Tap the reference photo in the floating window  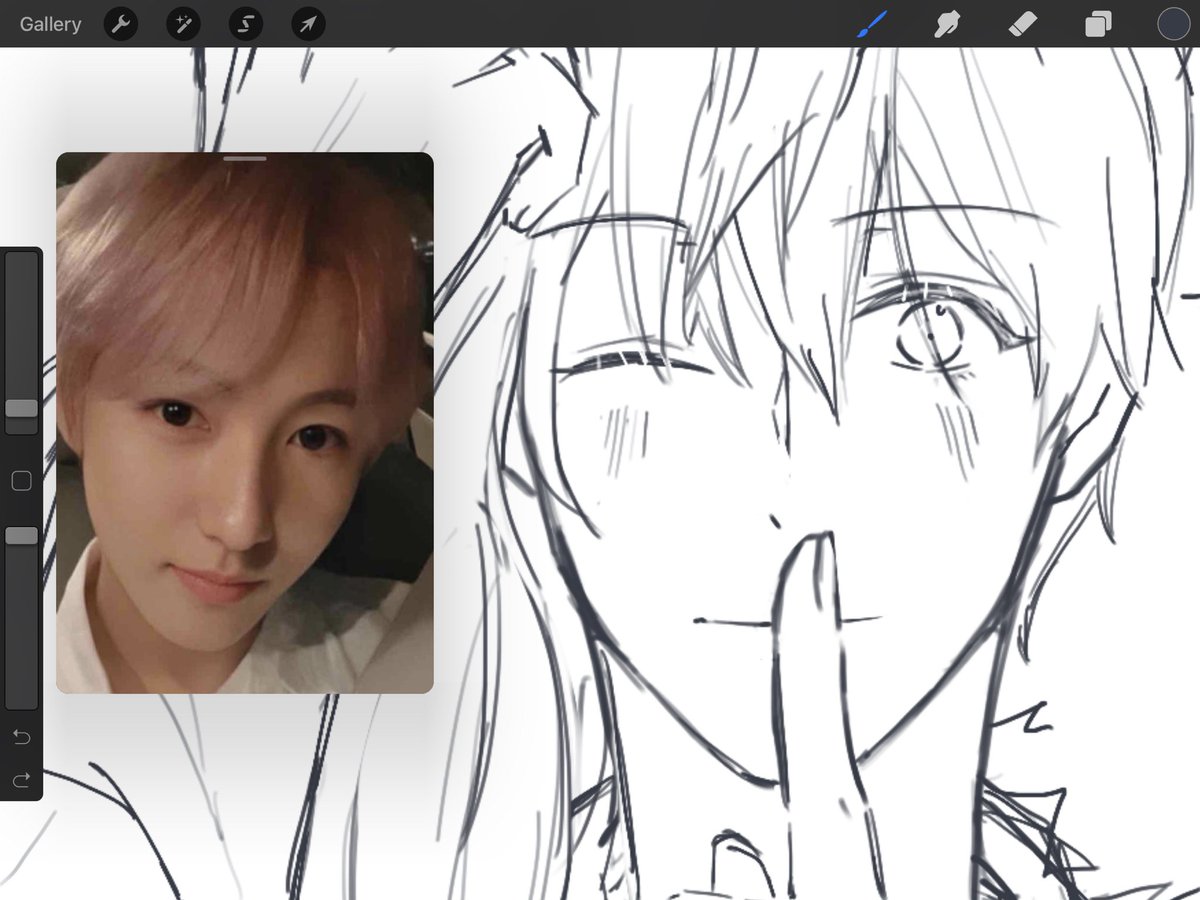[245, 423]
